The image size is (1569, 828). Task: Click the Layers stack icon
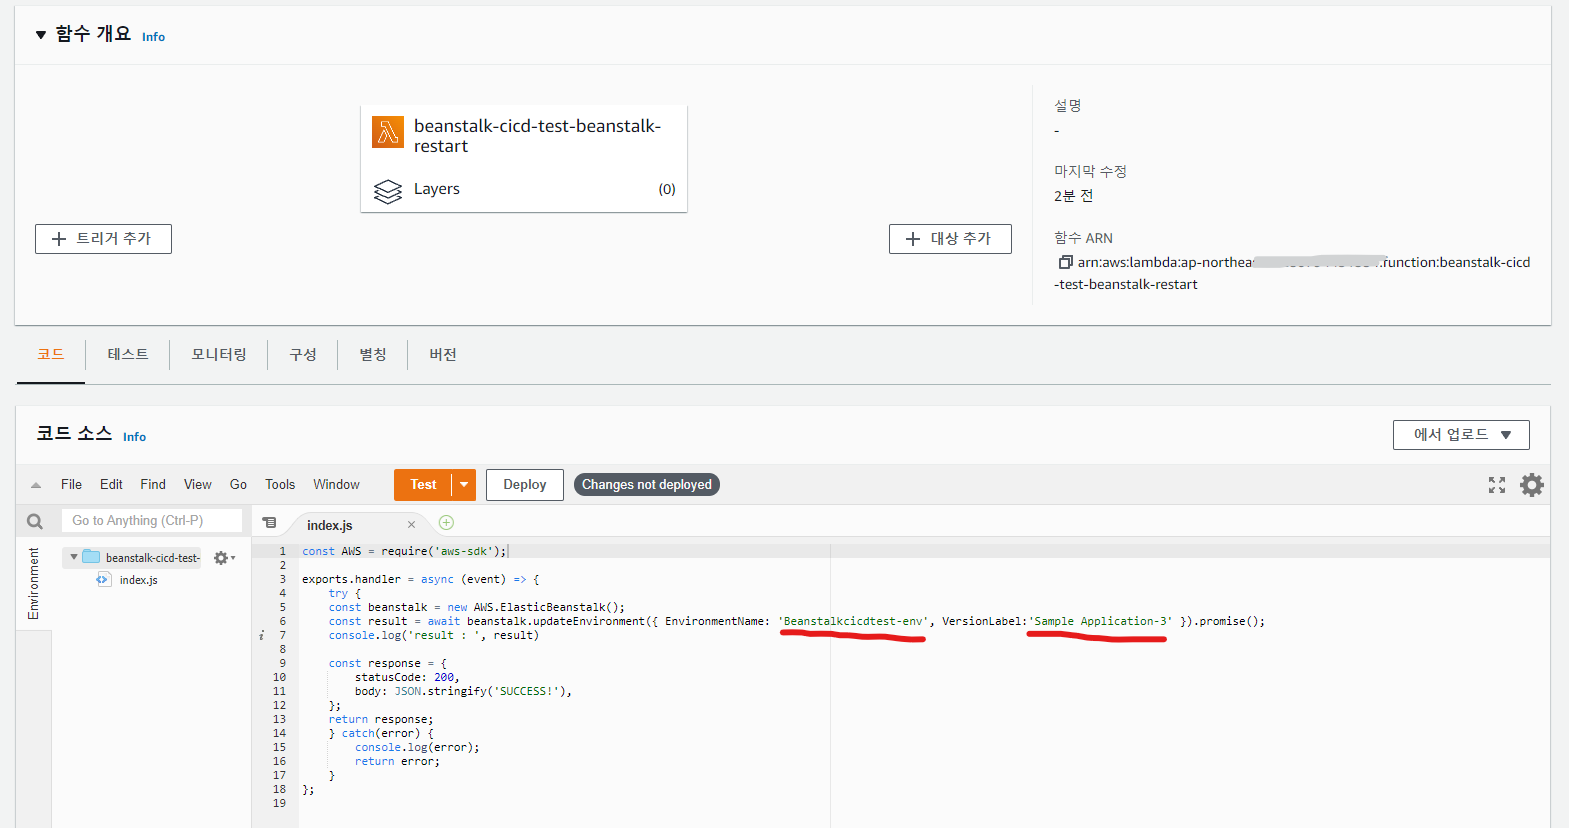pyautogui.click(x=388, y=190)
